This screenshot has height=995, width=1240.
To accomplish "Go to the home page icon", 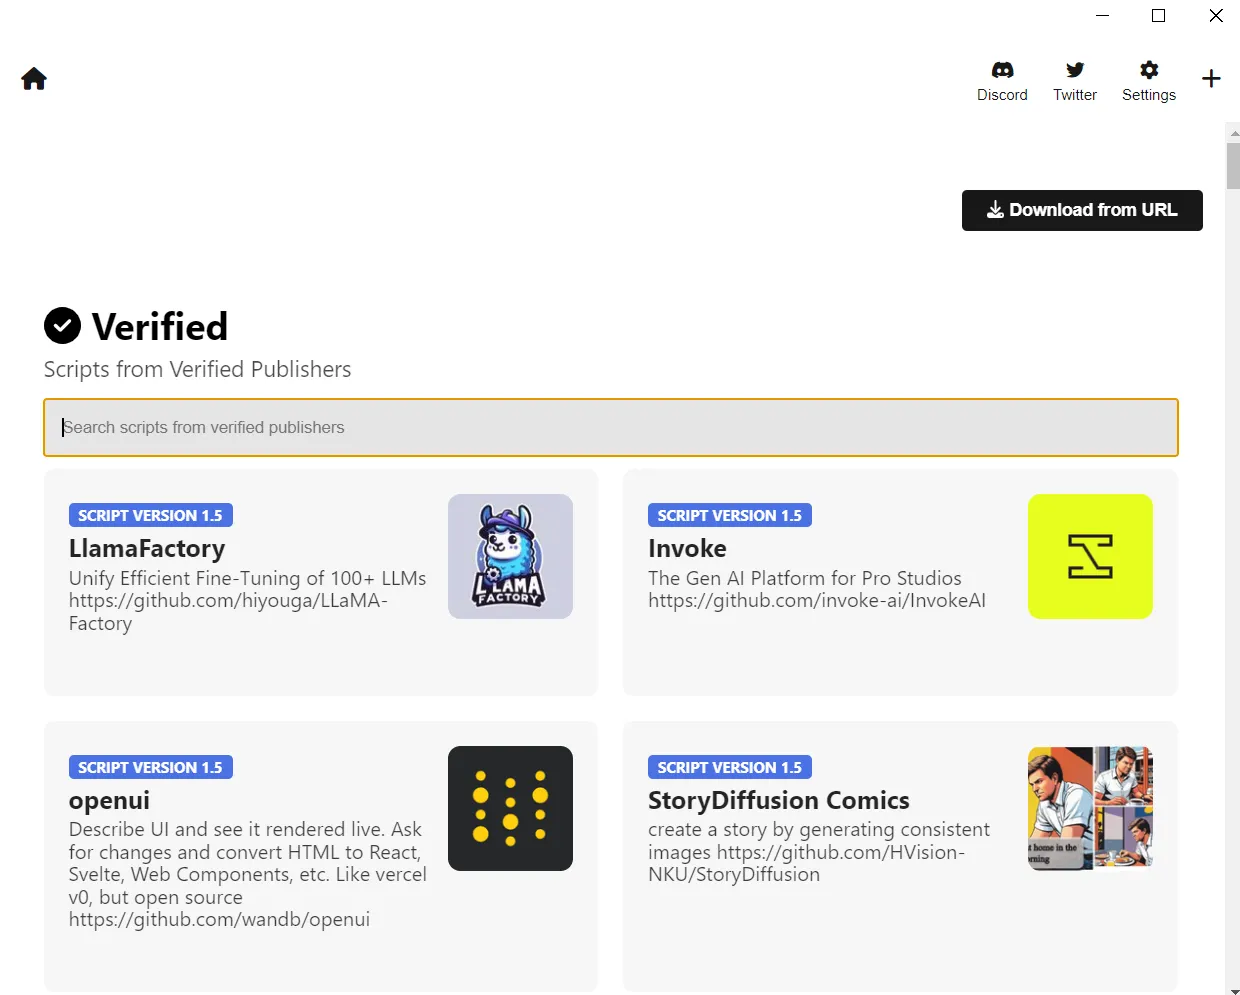I will click(34, 79).
